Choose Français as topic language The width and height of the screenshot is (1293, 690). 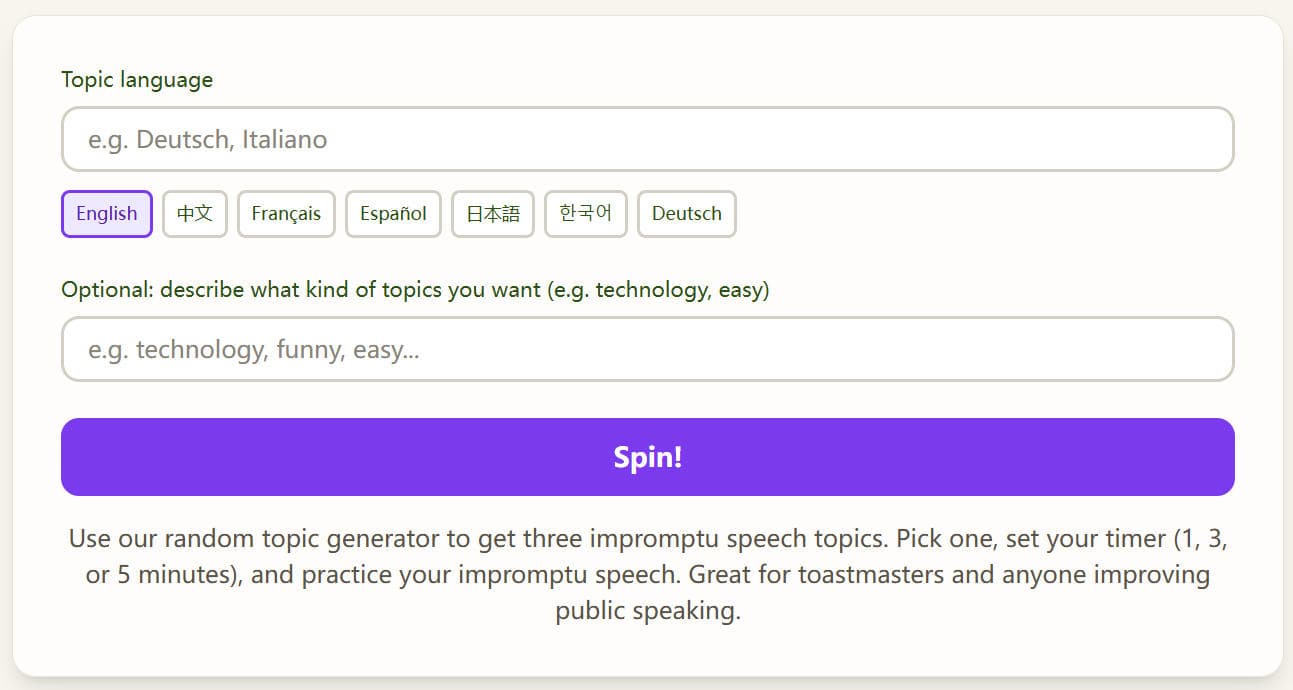point(286,213)
